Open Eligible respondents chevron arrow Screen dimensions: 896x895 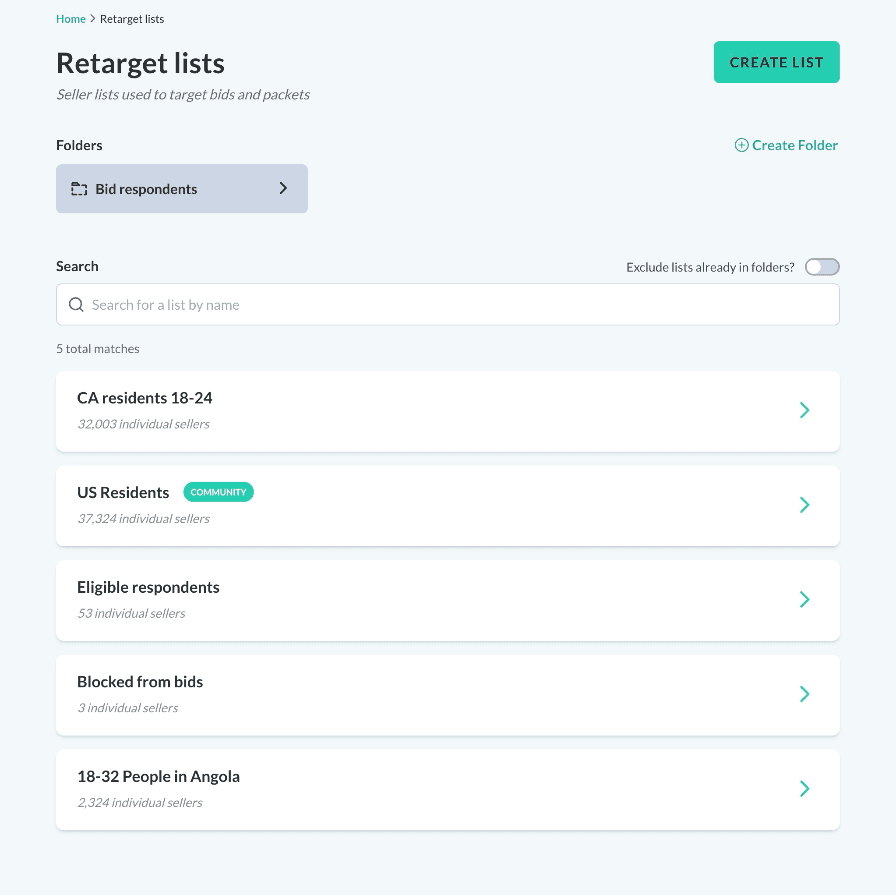[x=804, y=599]
